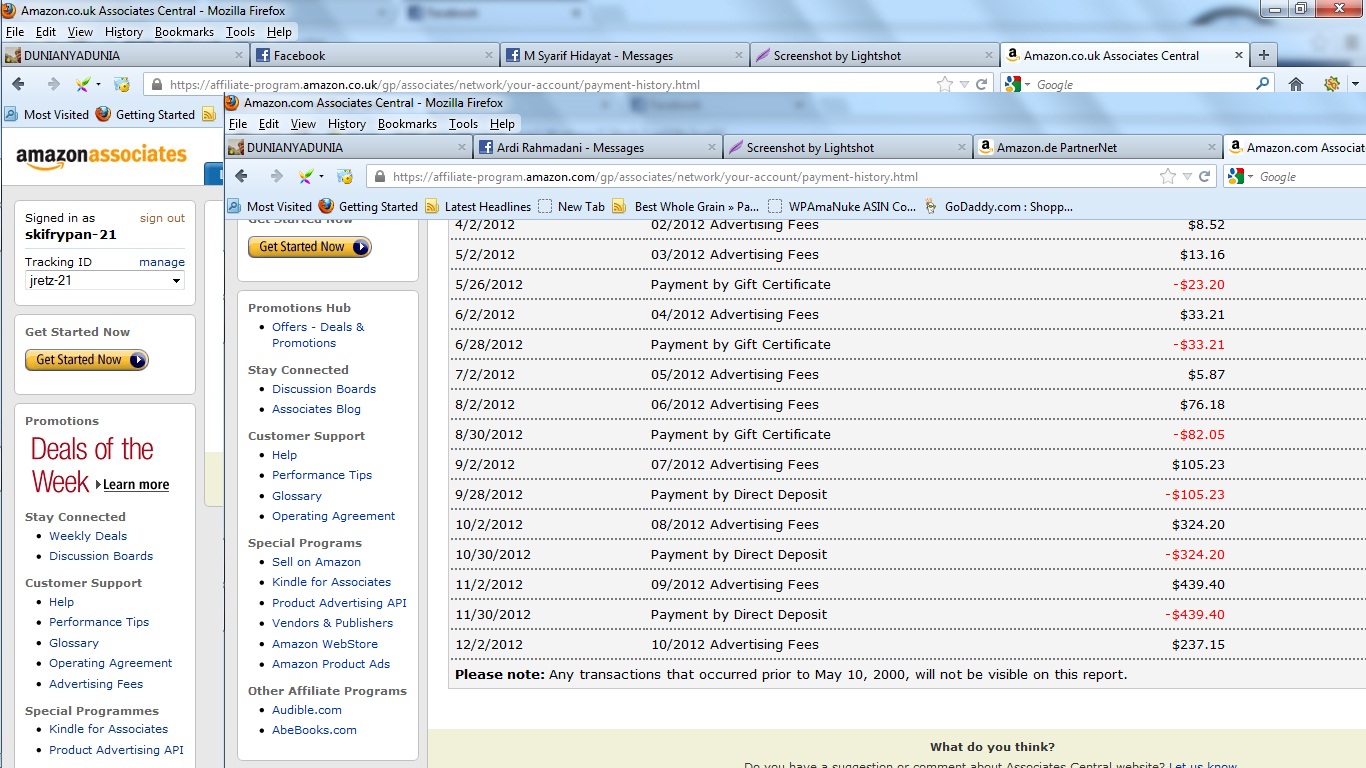
Task: Open Advertising Fees link in Amazon.co.uk window
Action: pos(96,684)
